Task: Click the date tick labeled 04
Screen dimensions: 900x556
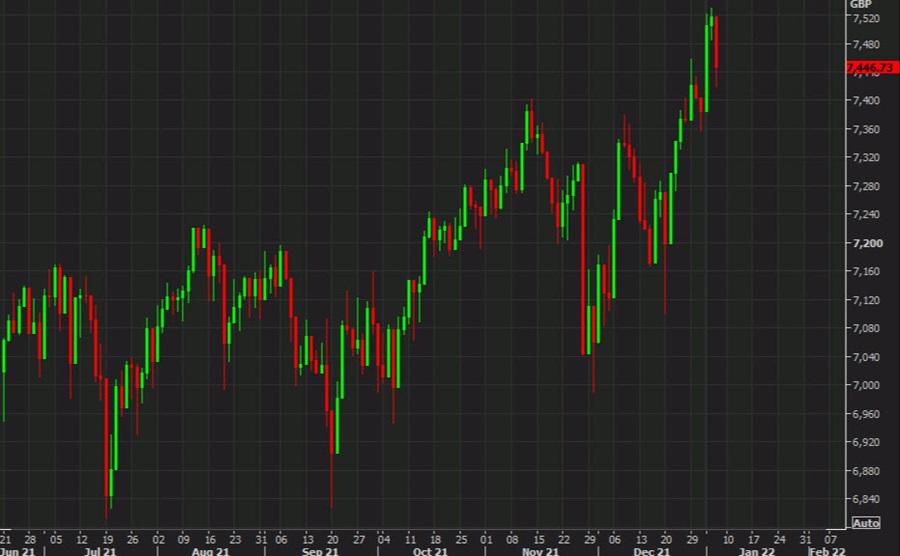Action: tap(384, 539)
